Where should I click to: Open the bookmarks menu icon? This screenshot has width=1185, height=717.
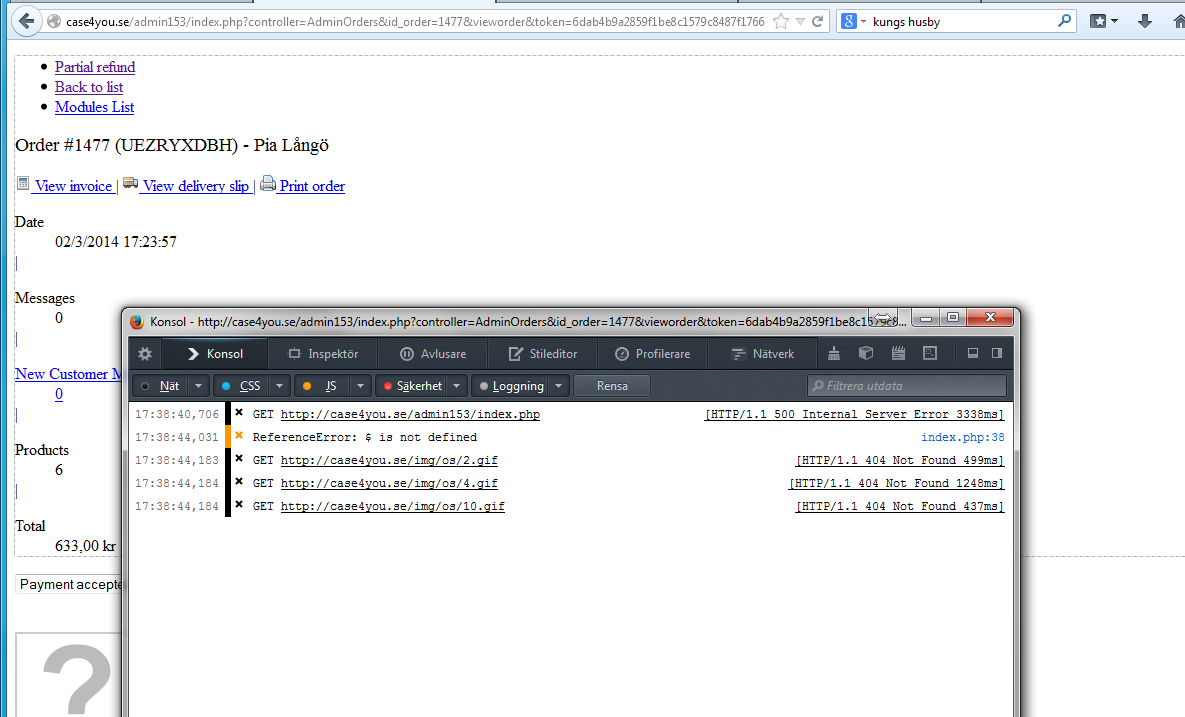(1098, 21)
